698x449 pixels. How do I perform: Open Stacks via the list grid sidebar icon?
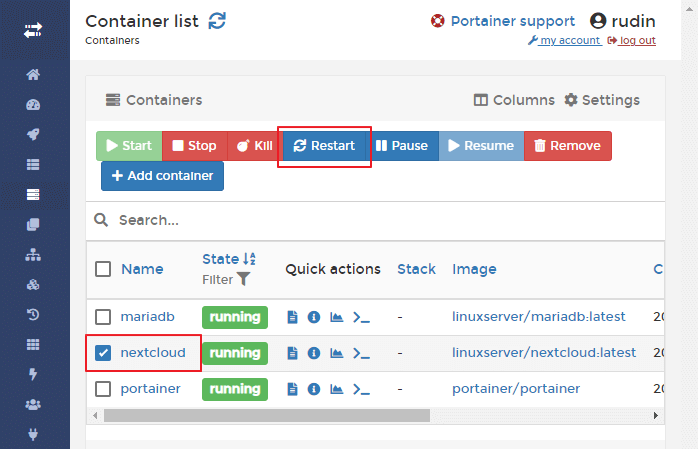pos(33,165)
